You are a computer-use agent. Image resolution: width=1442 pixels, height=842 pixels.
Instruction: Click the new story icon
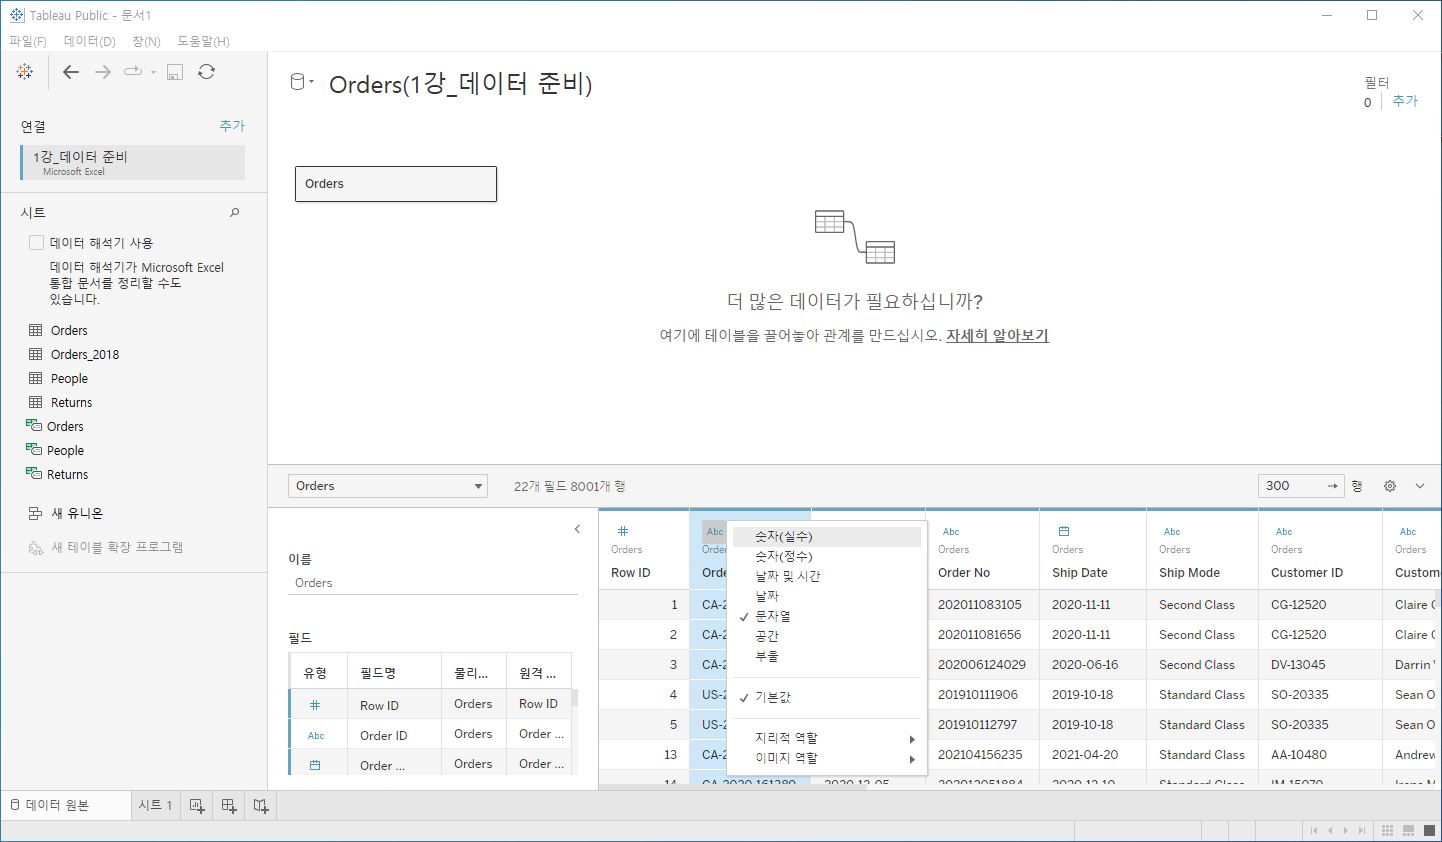[261, 805]
